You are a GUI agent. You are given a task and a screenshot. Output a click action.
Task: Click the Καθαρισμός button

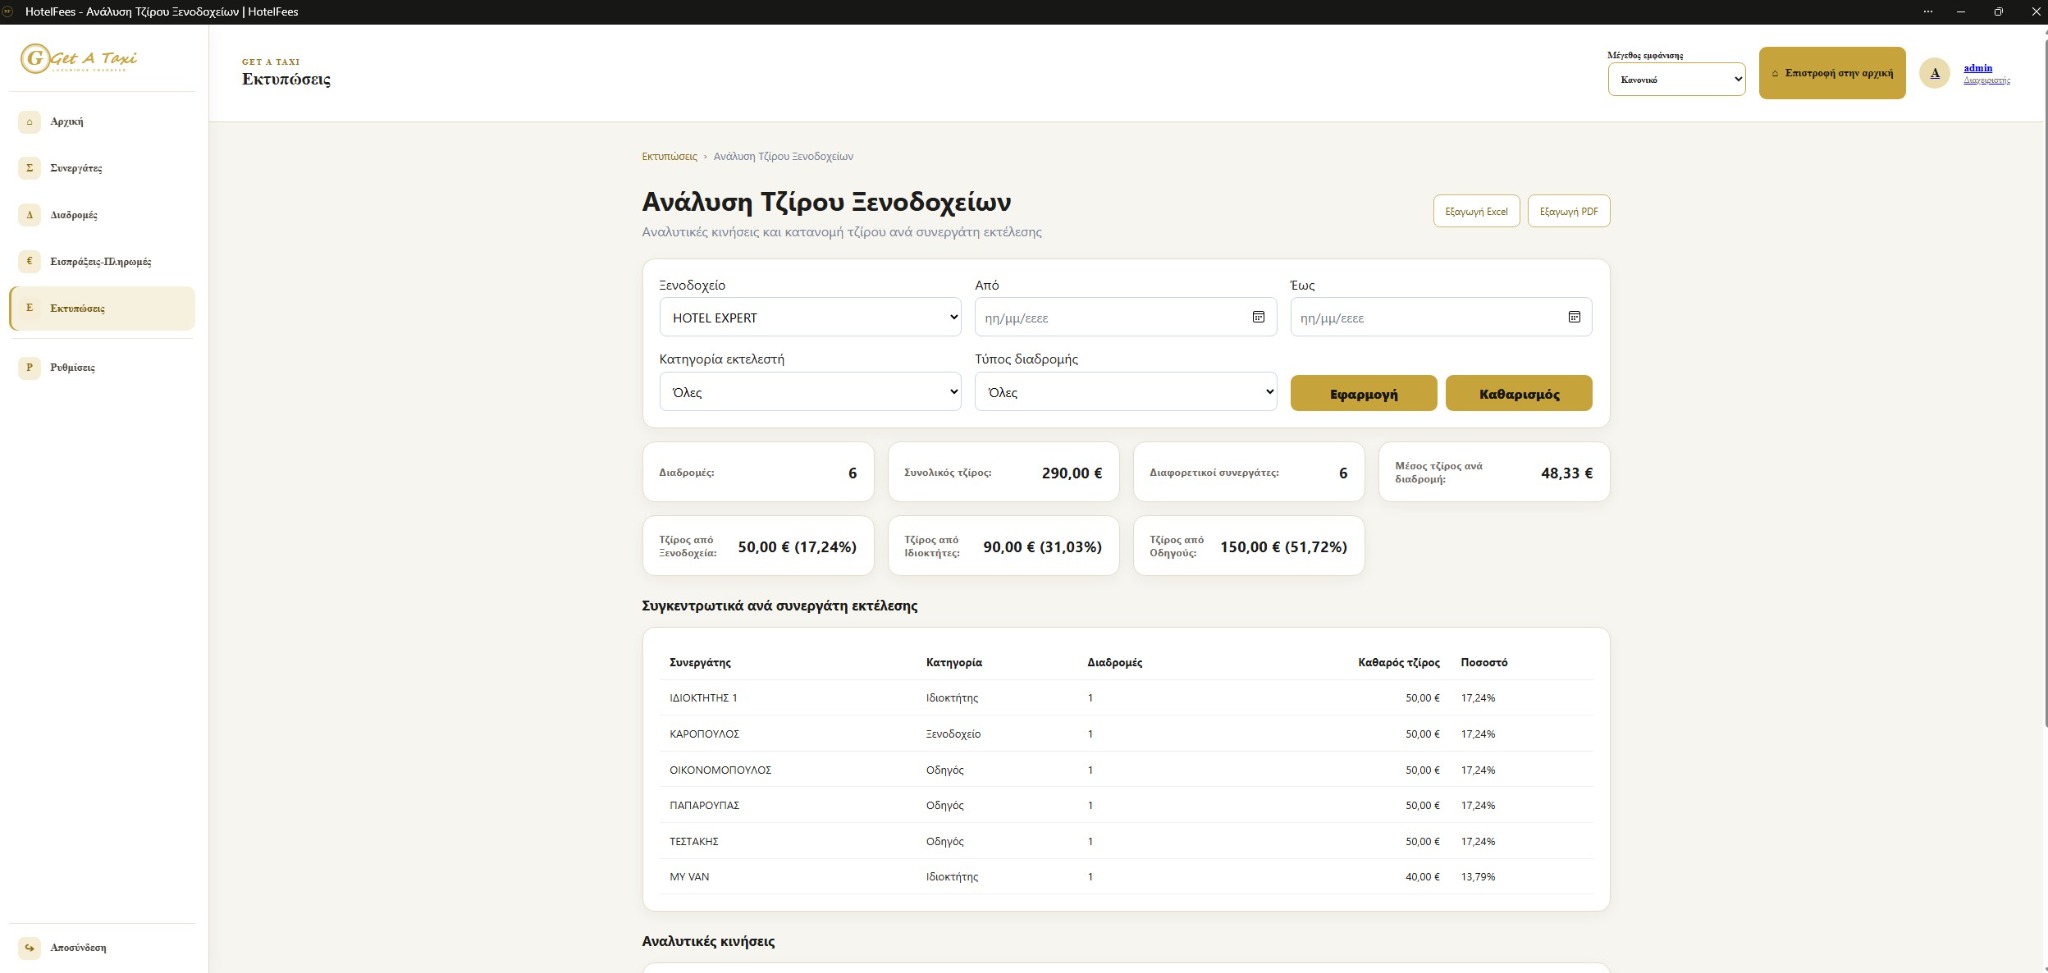1519,393
